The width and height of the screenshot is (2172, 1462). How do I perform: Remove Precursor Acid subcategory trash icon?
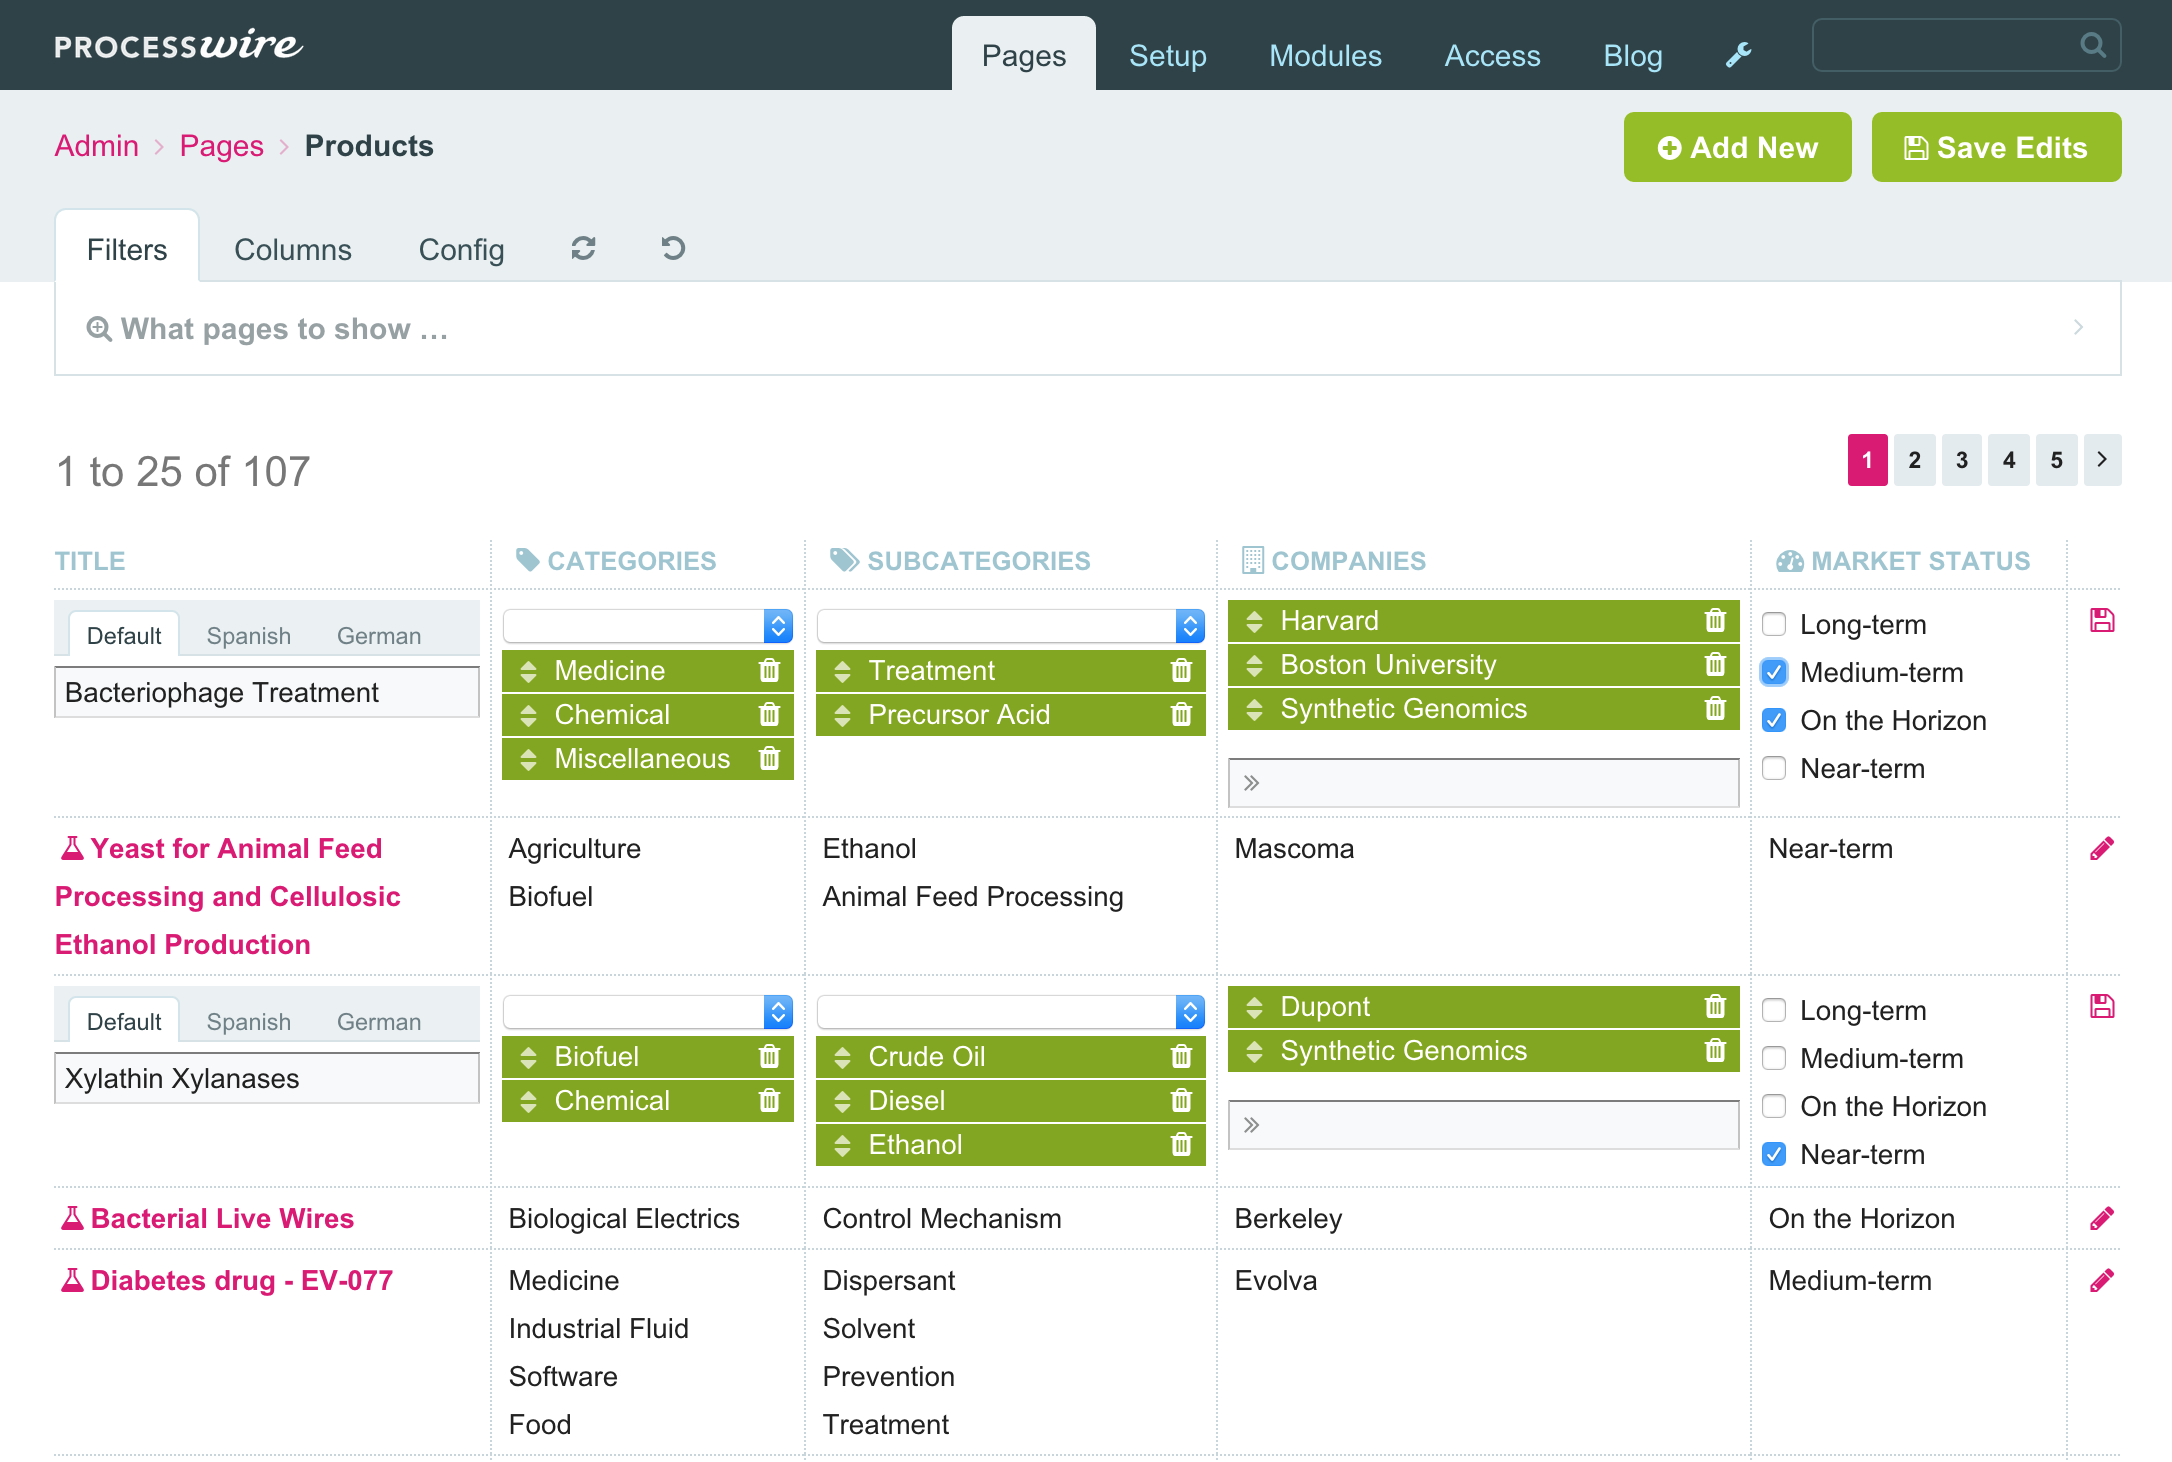1181,714
